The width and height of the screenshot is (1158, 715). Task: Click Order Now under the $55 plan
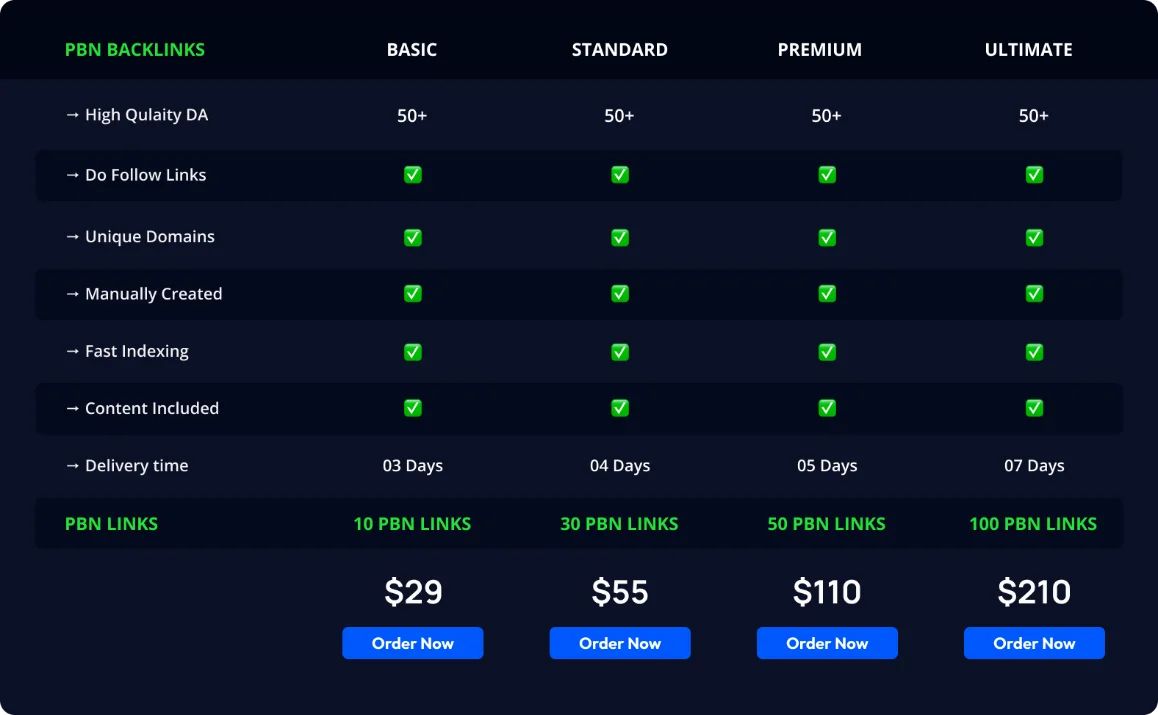pyautogui.click(x=619, y=643)
